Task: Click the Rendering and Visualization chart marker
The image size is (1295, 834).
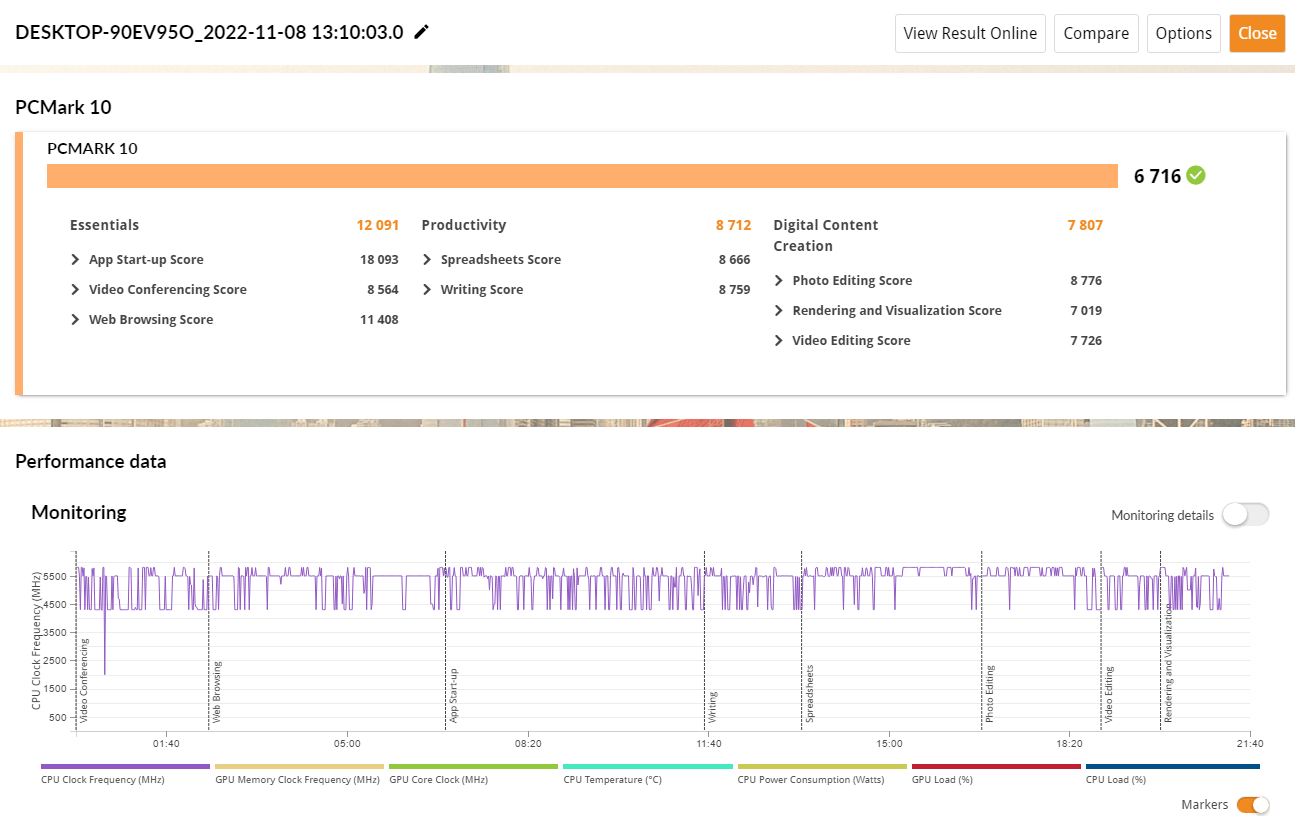Action: click(1167, 663)
